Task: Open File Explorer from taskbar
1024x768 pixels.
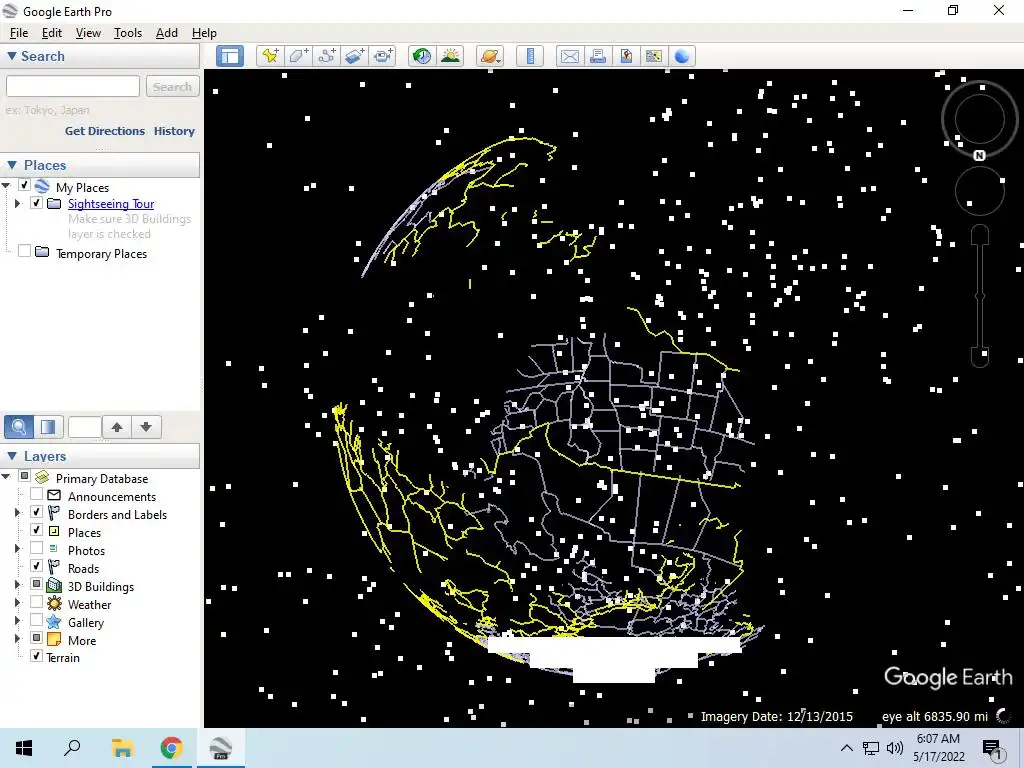Action: 122,748
